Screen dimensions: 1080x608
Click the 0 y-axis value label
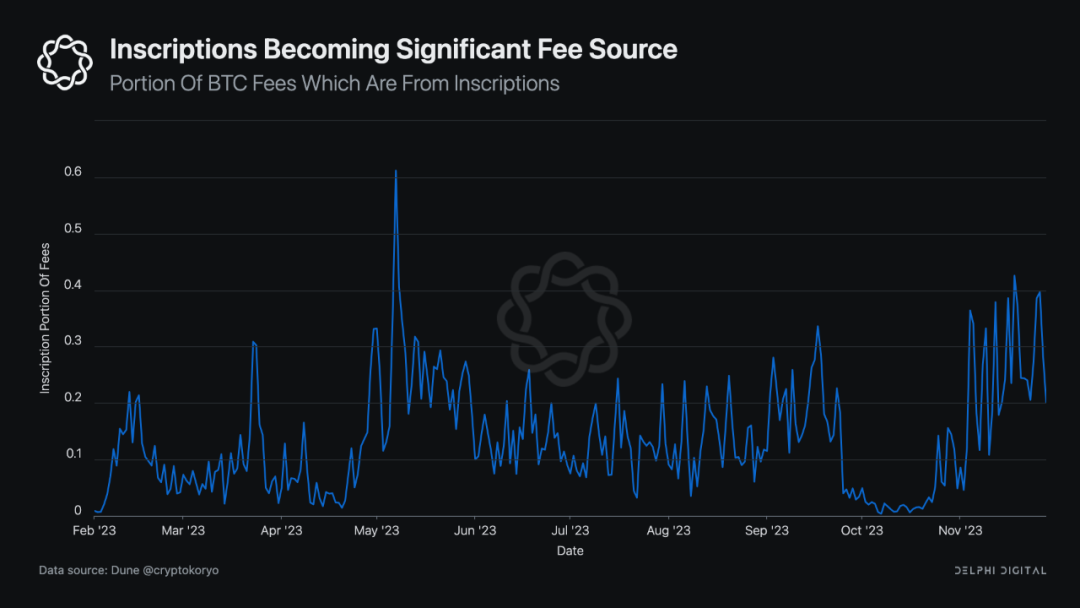[78, 511]
